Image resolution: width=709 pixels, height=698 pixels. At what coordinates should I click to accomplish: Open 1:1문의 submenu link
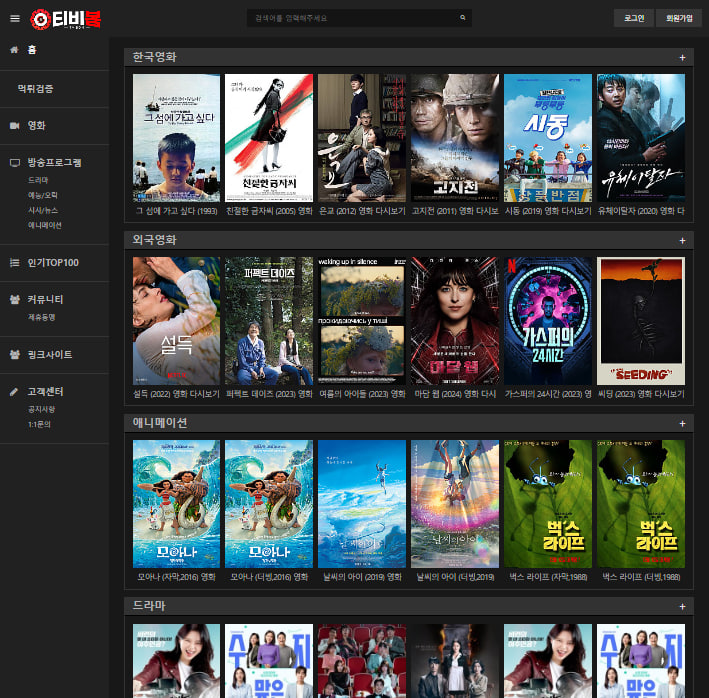pos(39,424)
